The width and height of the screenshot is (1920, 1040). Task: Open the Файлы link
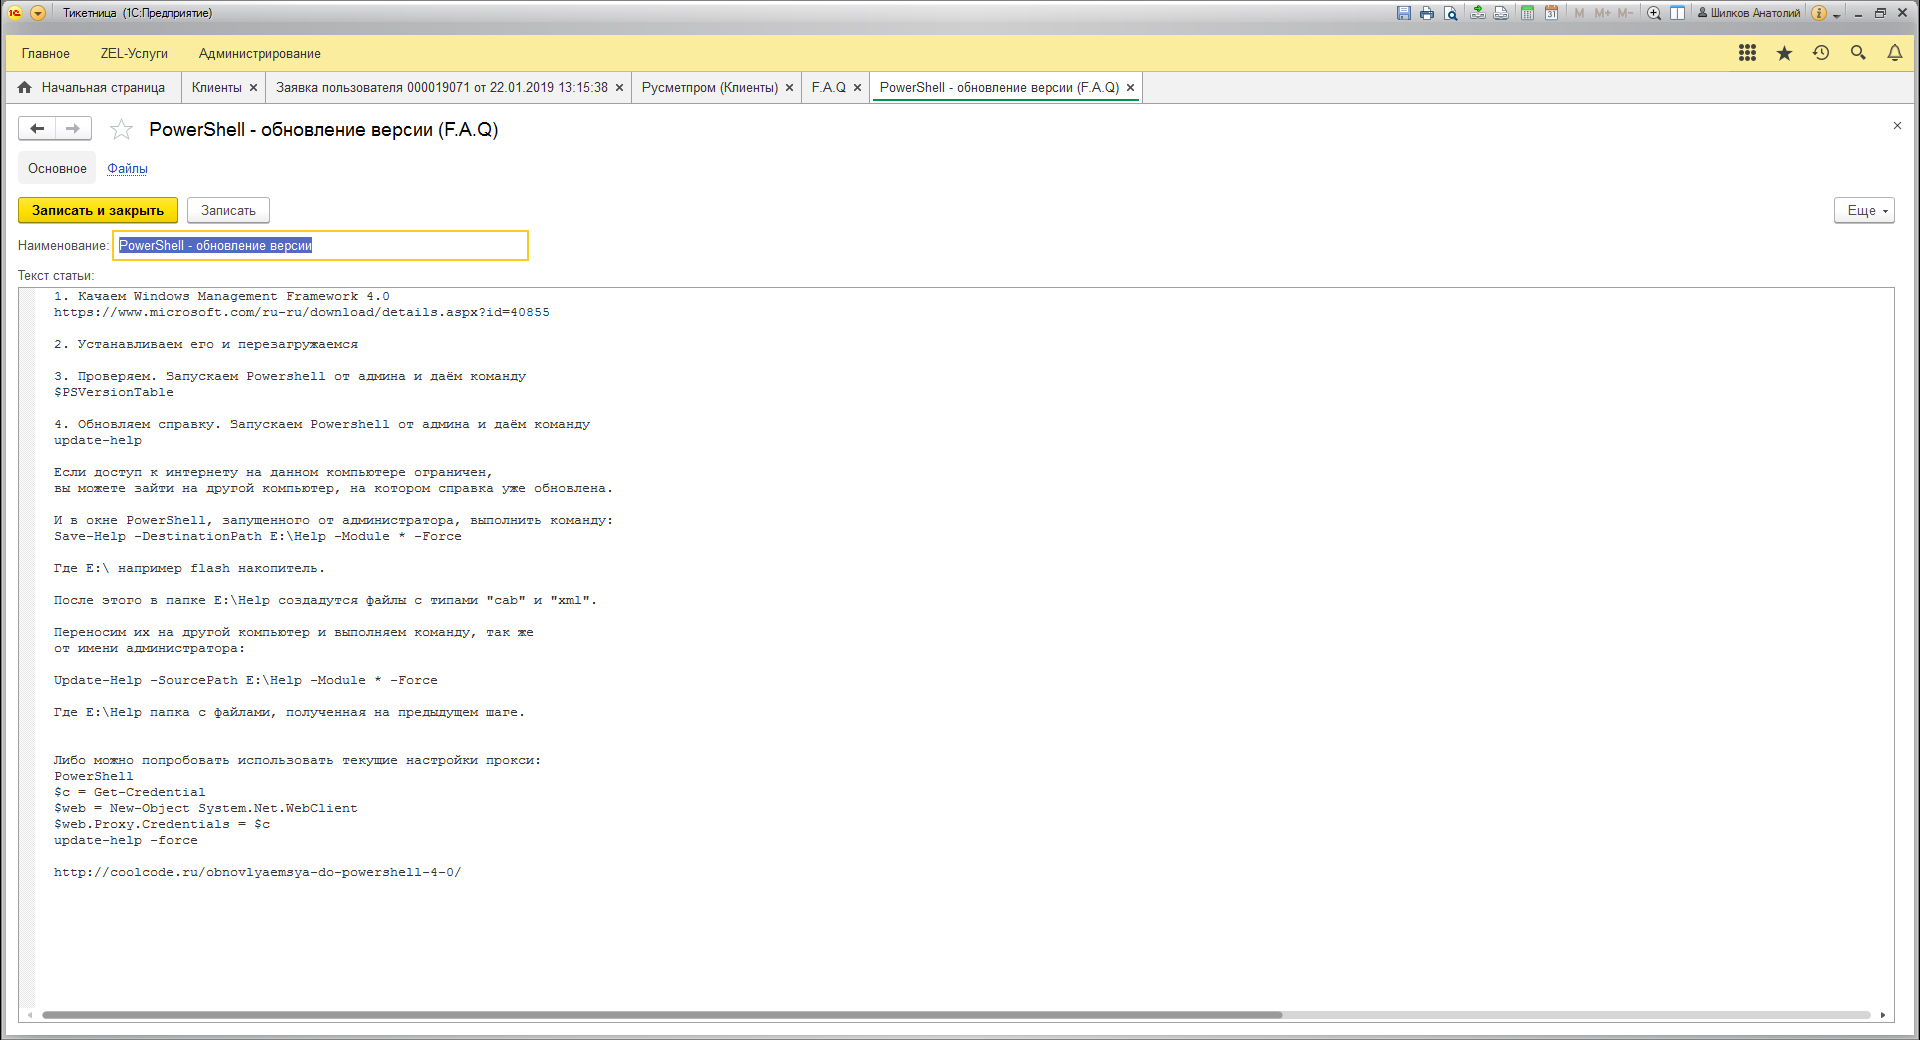coord(127,169)
